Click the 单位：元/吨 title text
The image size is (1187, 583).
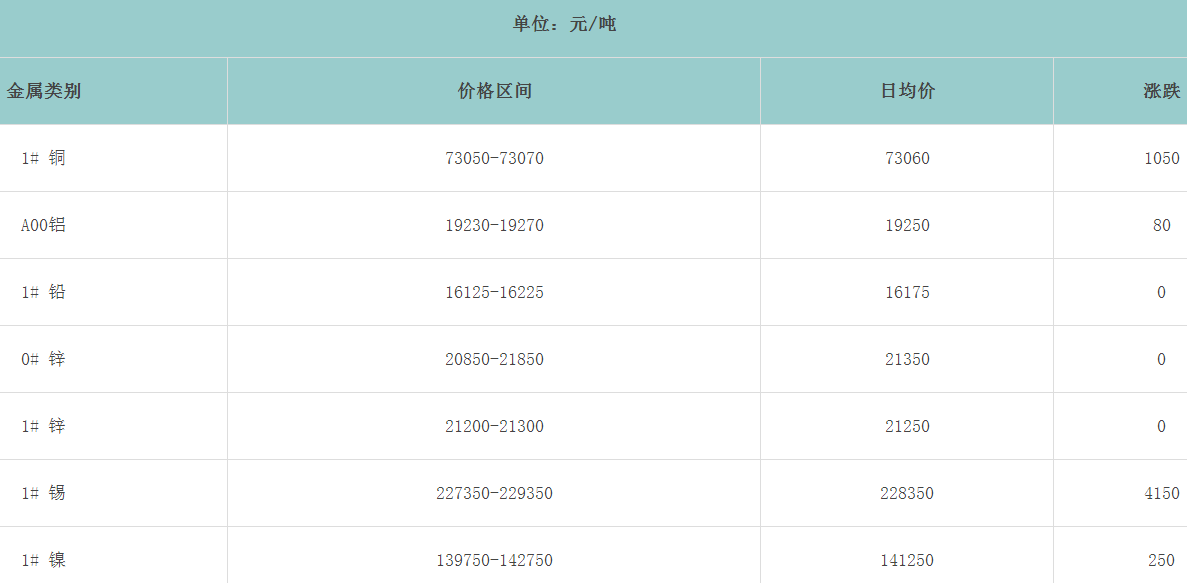(565, 24)
